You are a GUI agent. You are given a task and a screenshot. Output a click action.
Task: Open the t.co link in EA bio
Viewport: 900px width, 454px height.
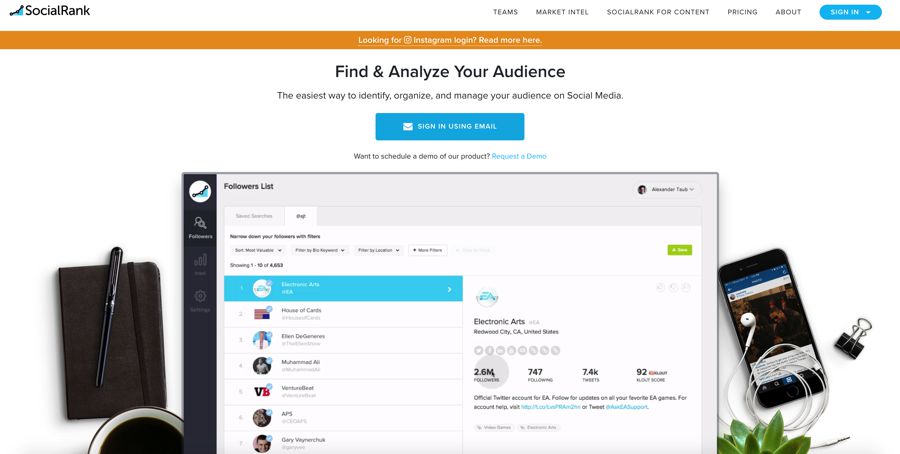point(550,407)
